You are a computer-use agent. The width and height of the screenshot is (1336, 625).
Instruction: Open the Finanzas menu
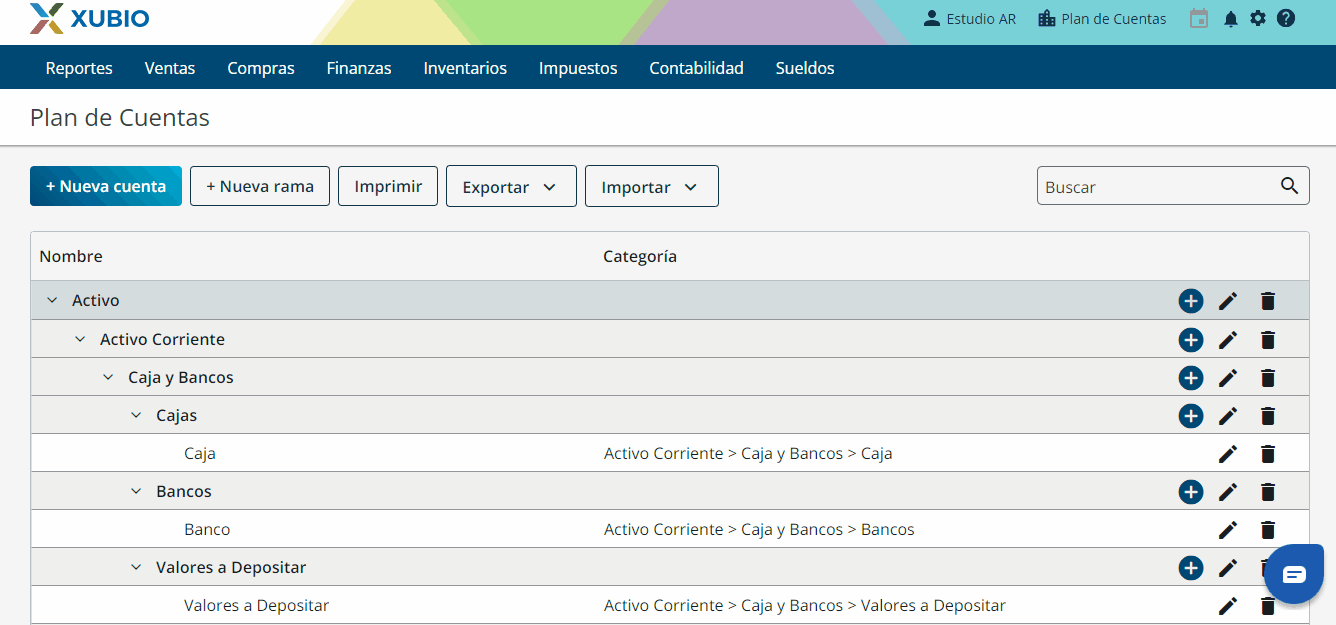click(359, 68)
